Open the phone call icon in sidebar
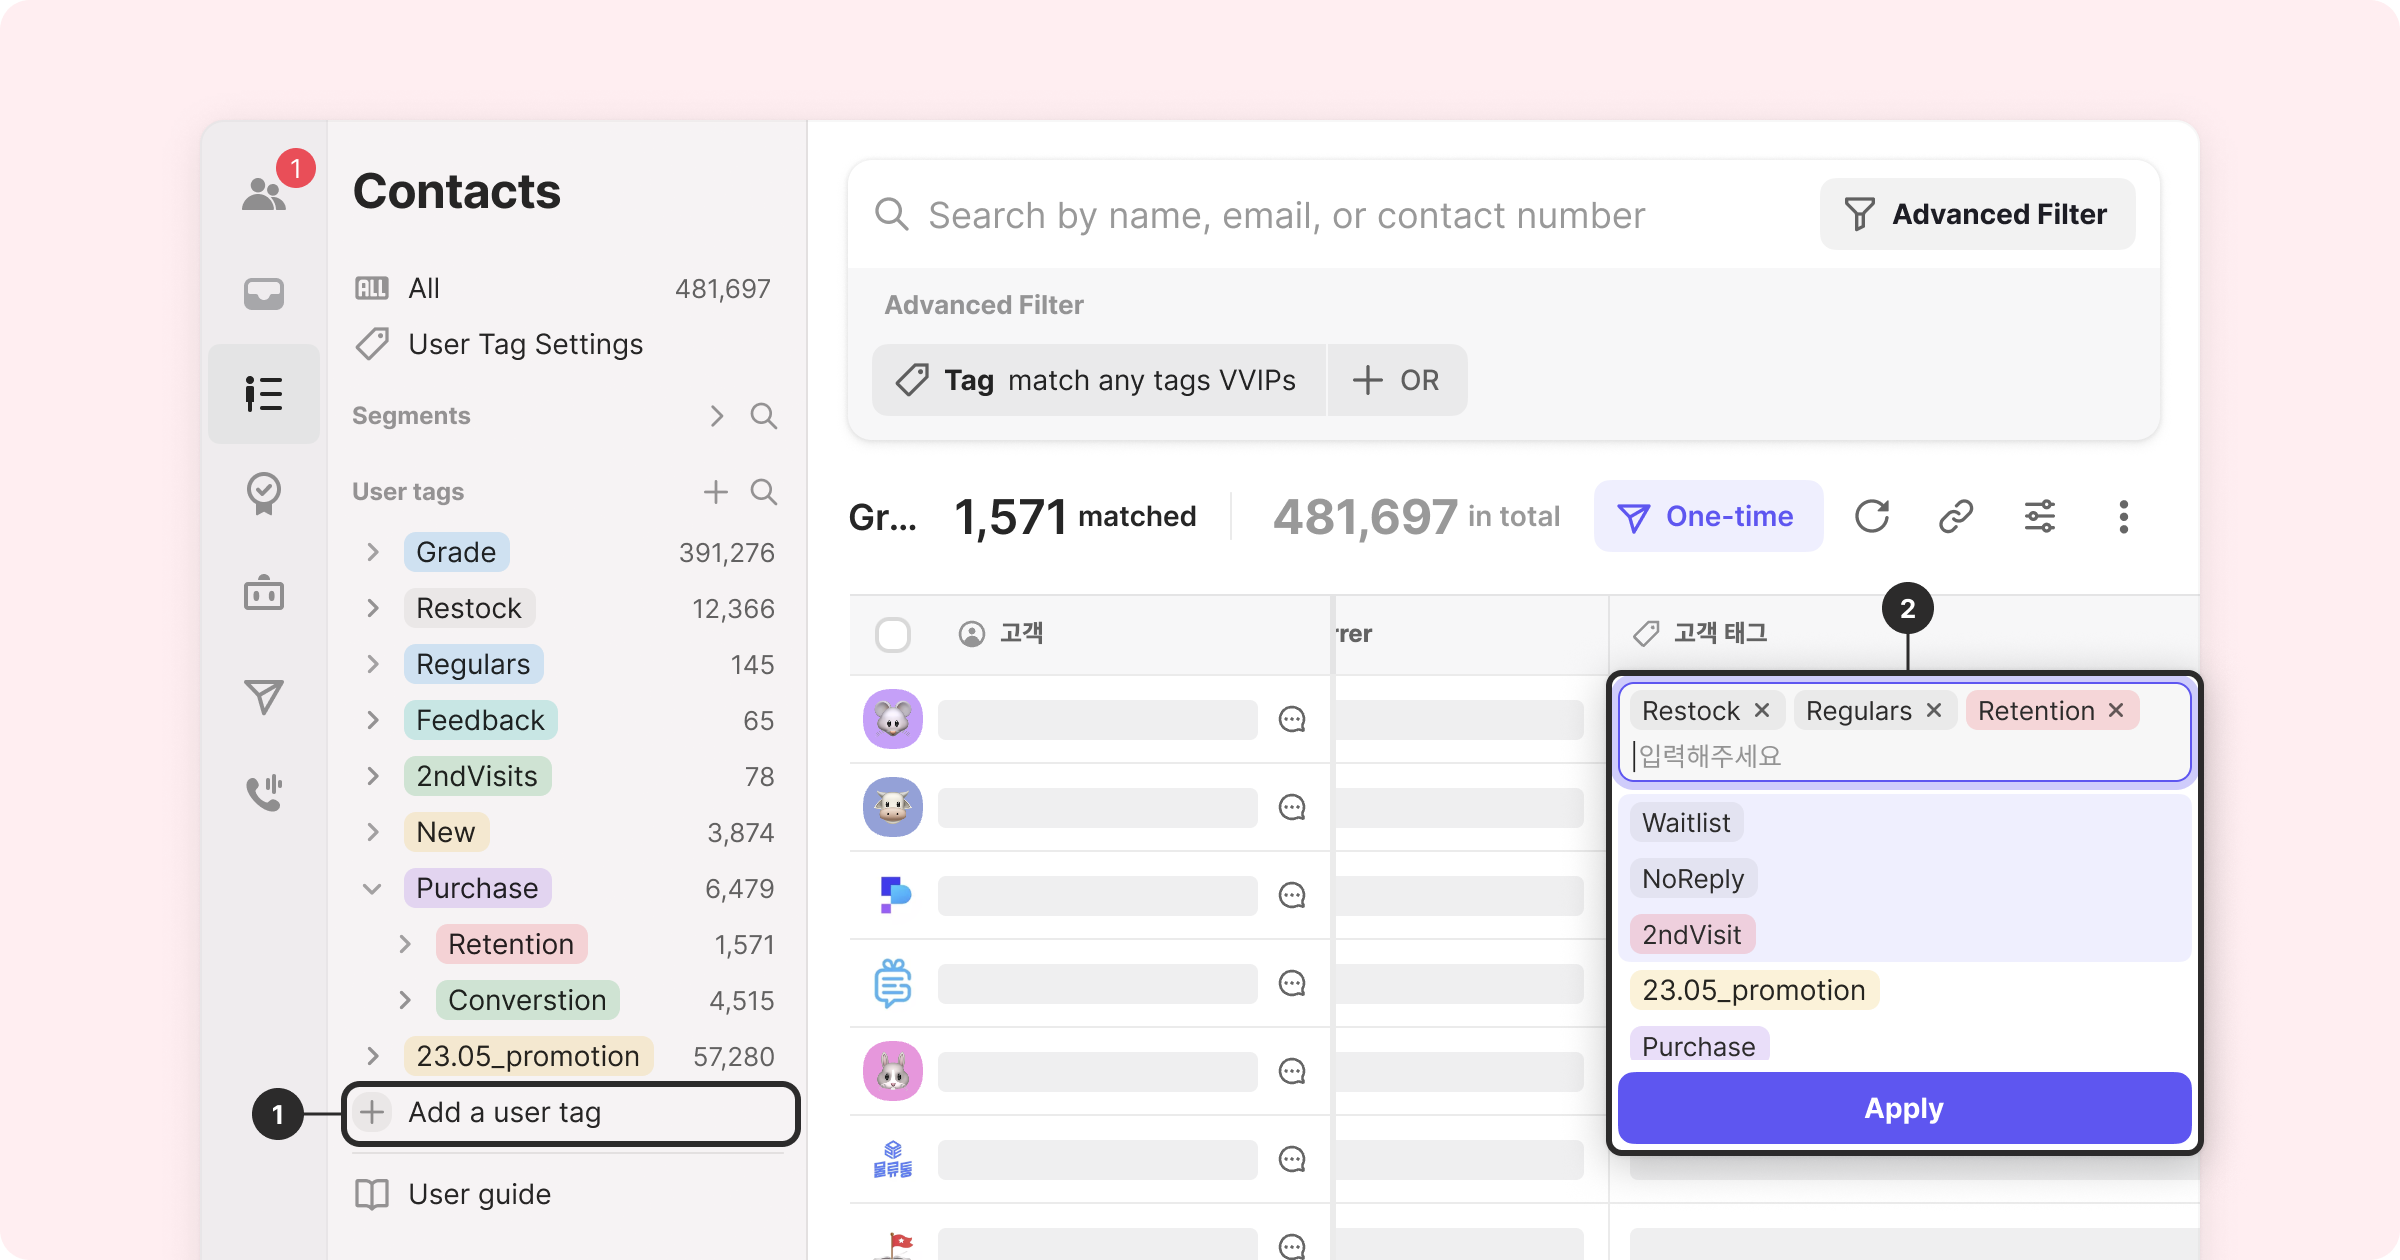Screen dimensions: 2400x1260 (264, 792)
